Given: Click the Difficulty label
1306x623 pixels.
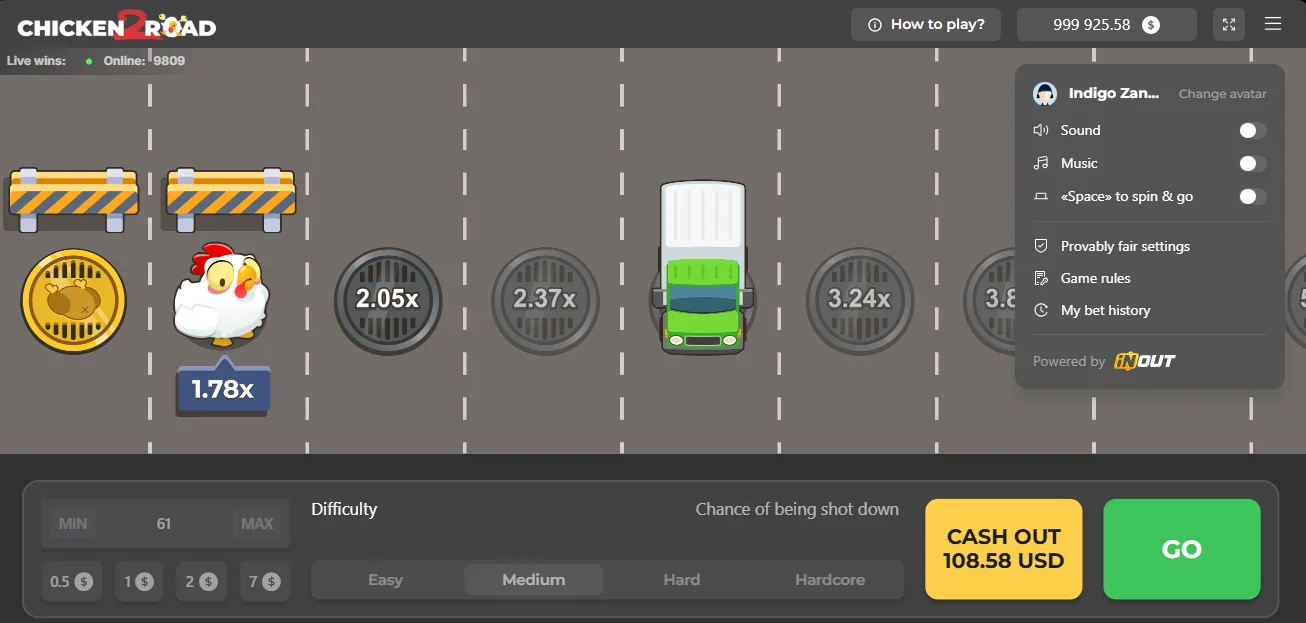Looking at the screenshot, I should point(344,509).
